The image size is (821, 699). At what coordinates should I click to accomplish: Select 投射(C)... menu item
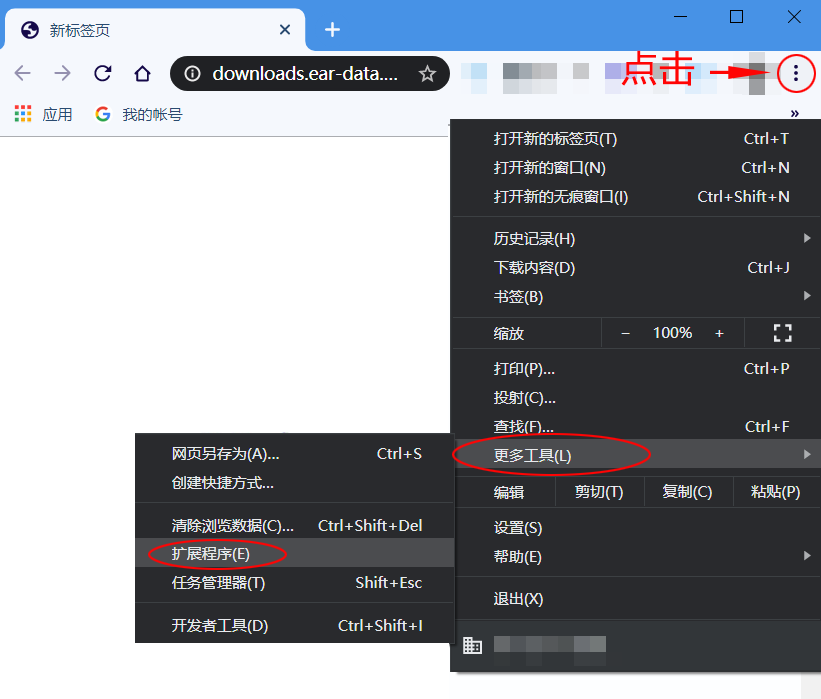pyautogui.click(x=636, y=398)
